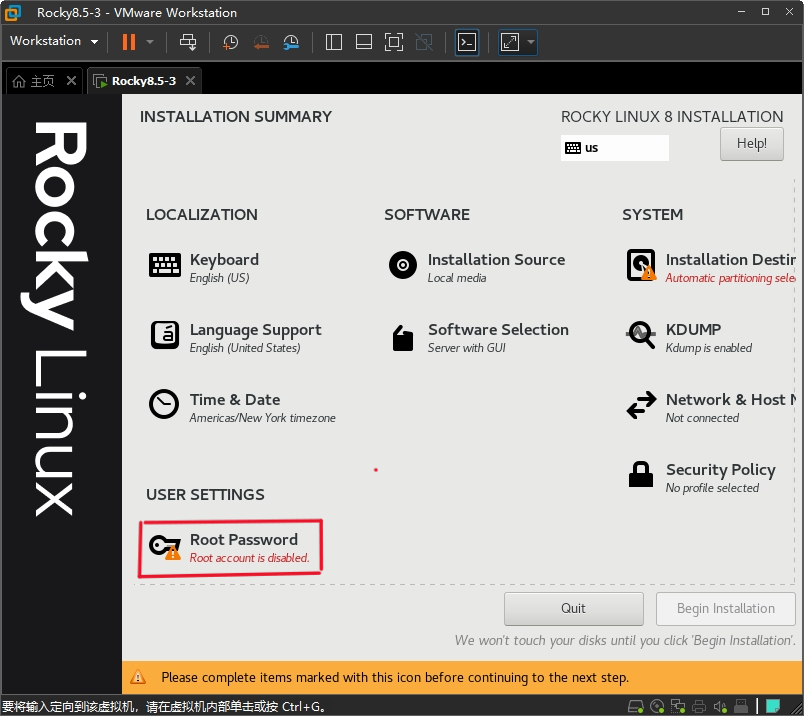The height and width of the screenshot is (716, 804).
Task: Open the snapshot manager icon
Action: (x=291, y=42)
